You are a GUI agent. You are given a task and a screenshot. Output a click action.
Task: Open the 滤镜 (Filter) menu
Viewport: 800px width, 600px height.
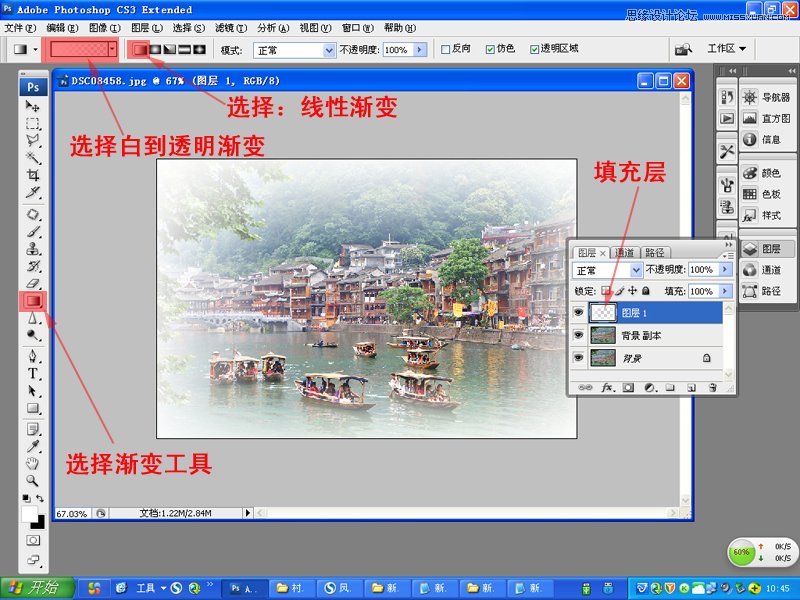click(228, 27)
